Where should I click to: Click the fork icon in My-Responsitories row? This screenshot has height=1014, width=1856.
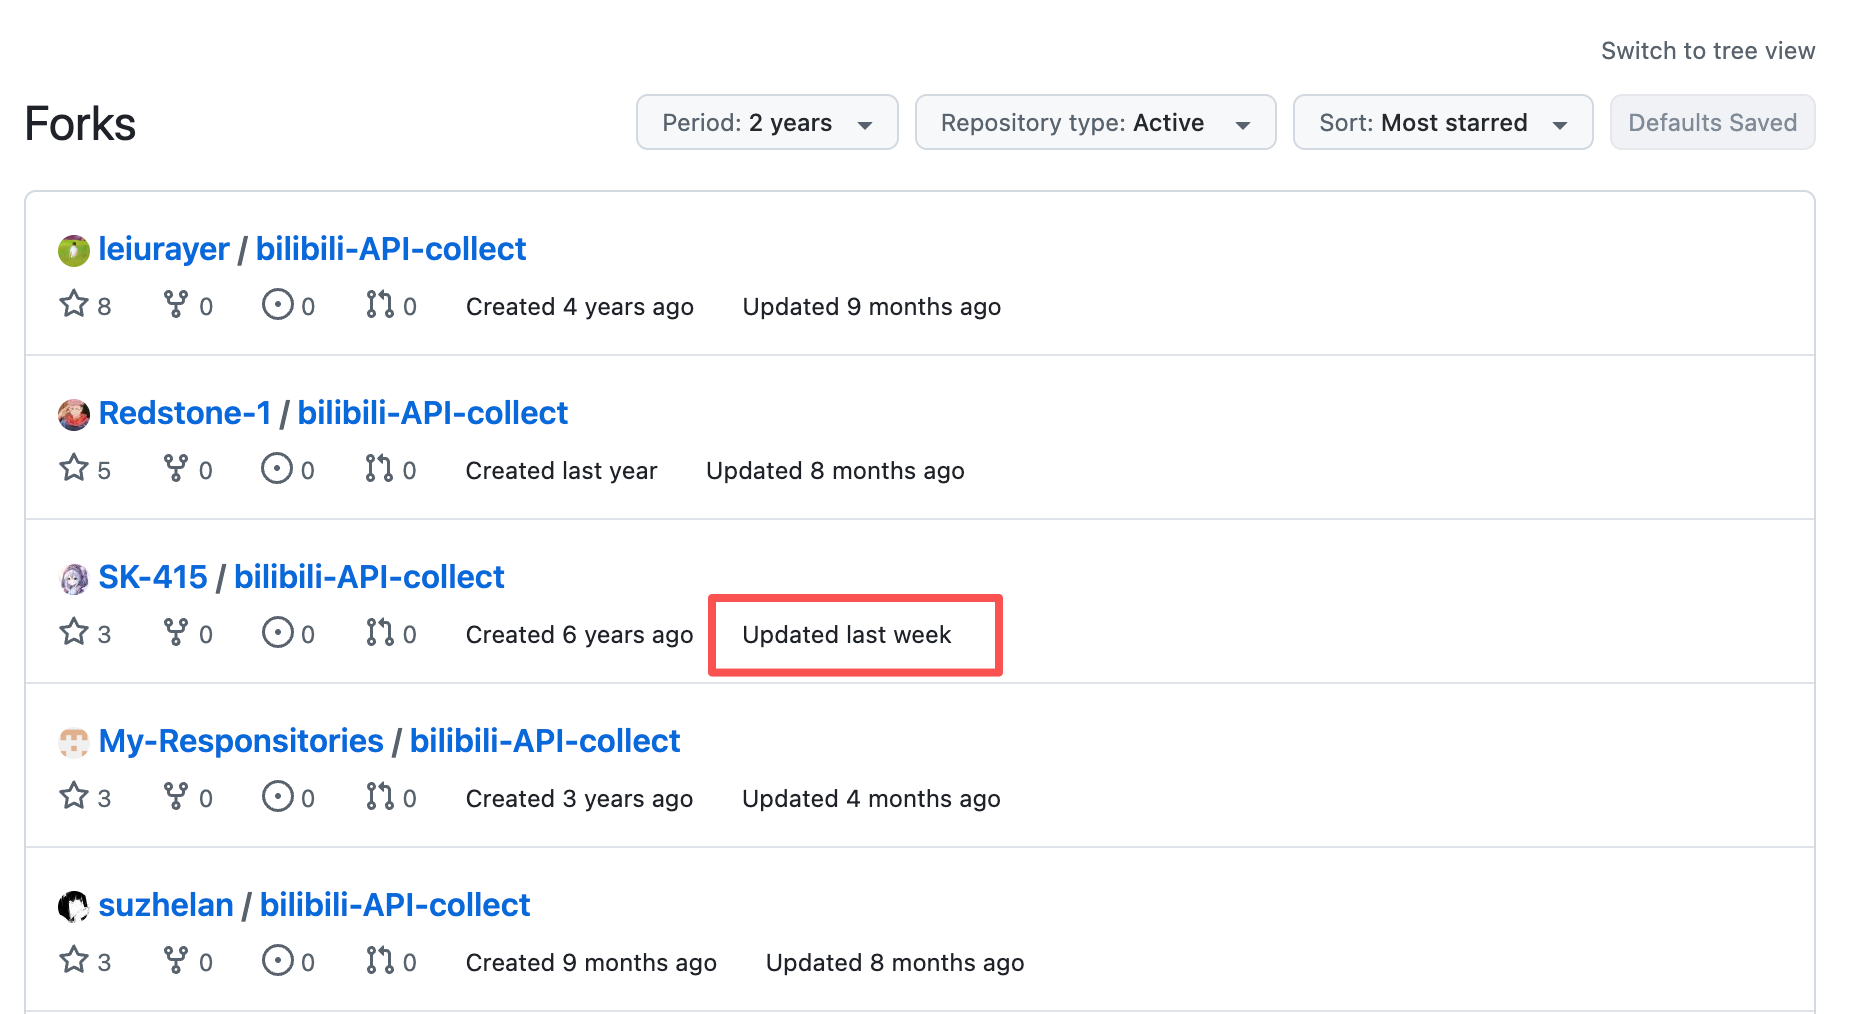tap(176, 796)
